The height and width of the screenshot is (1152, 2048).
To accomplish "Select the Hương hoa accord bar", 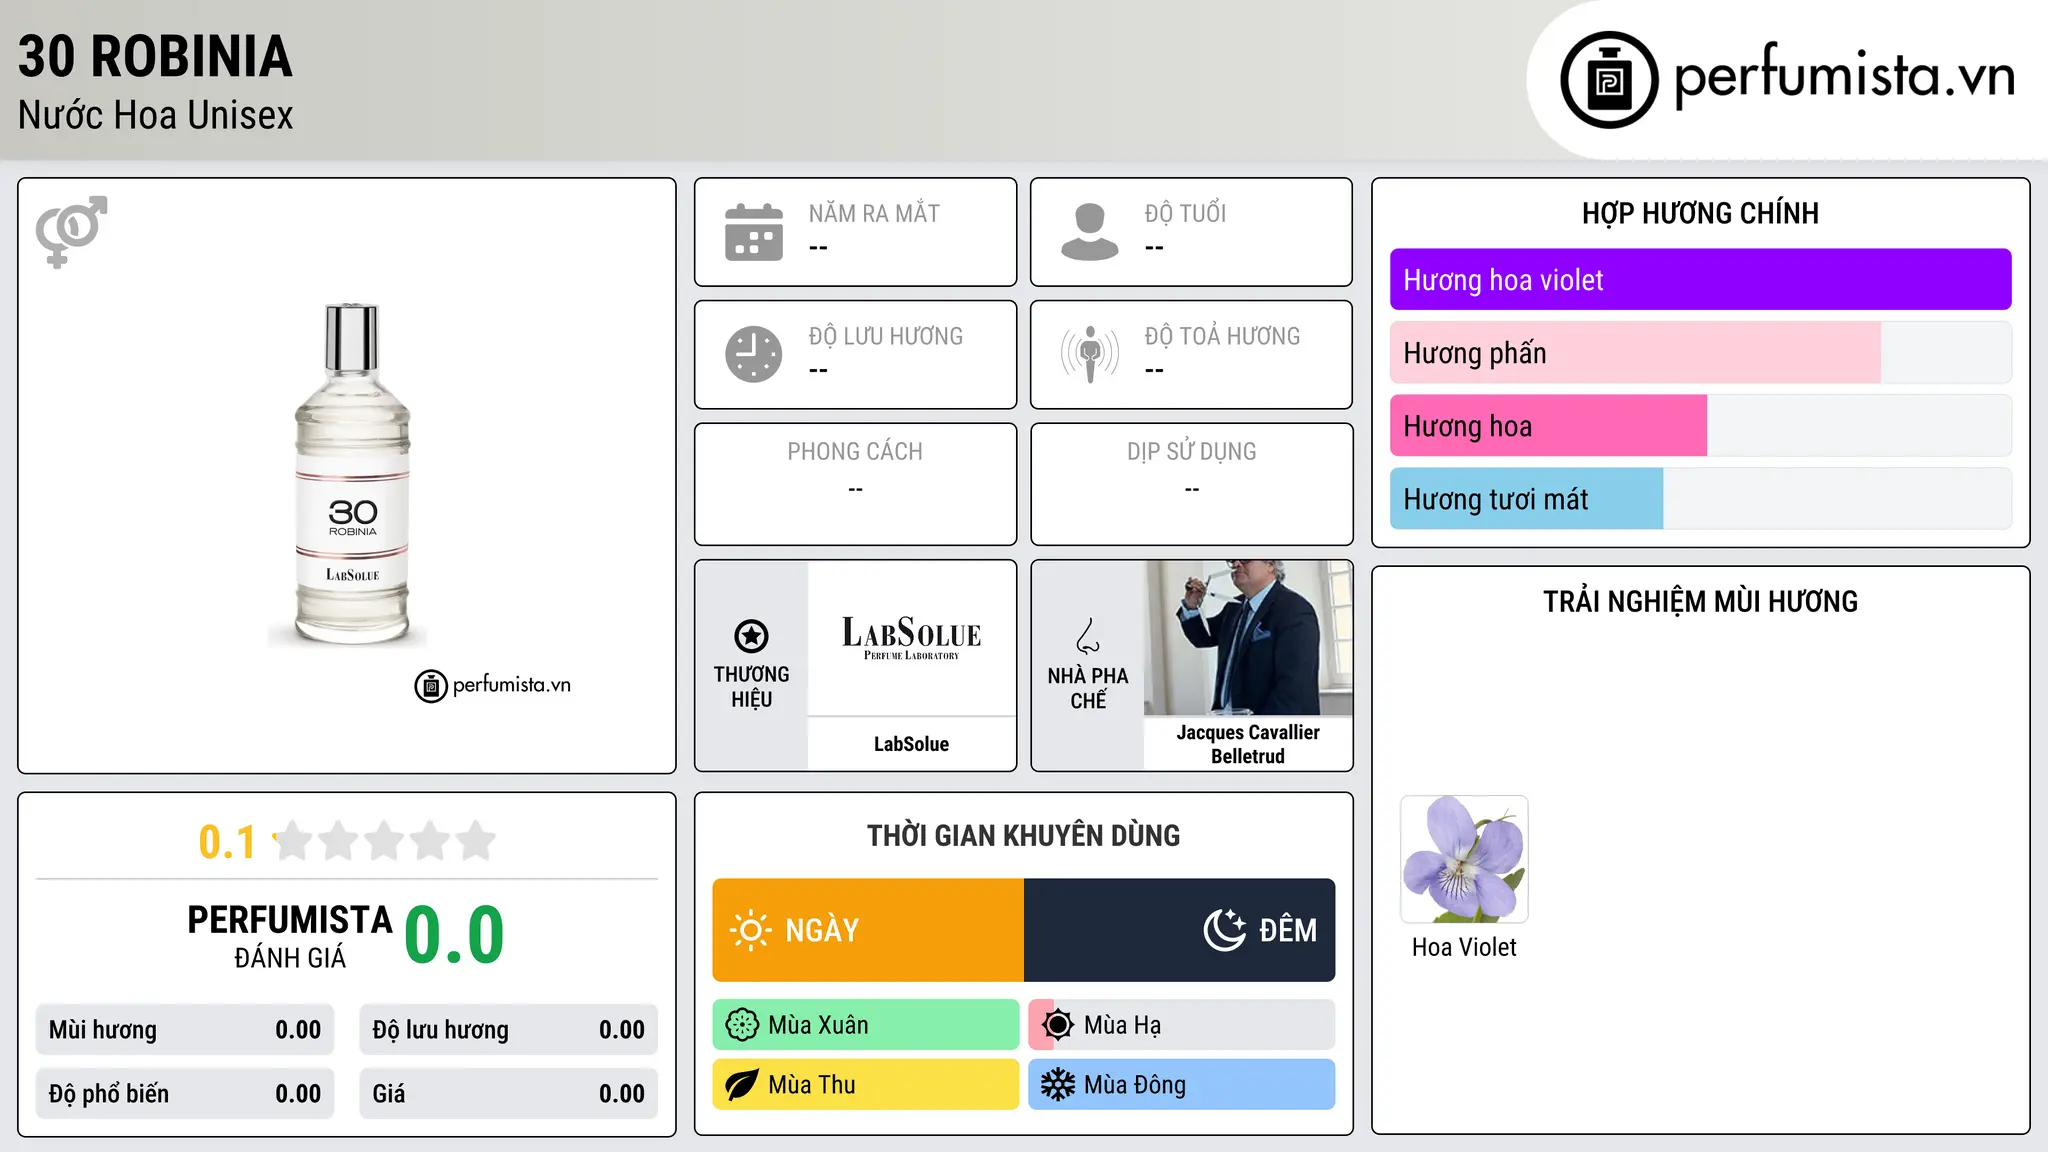I will point(1700,426).
